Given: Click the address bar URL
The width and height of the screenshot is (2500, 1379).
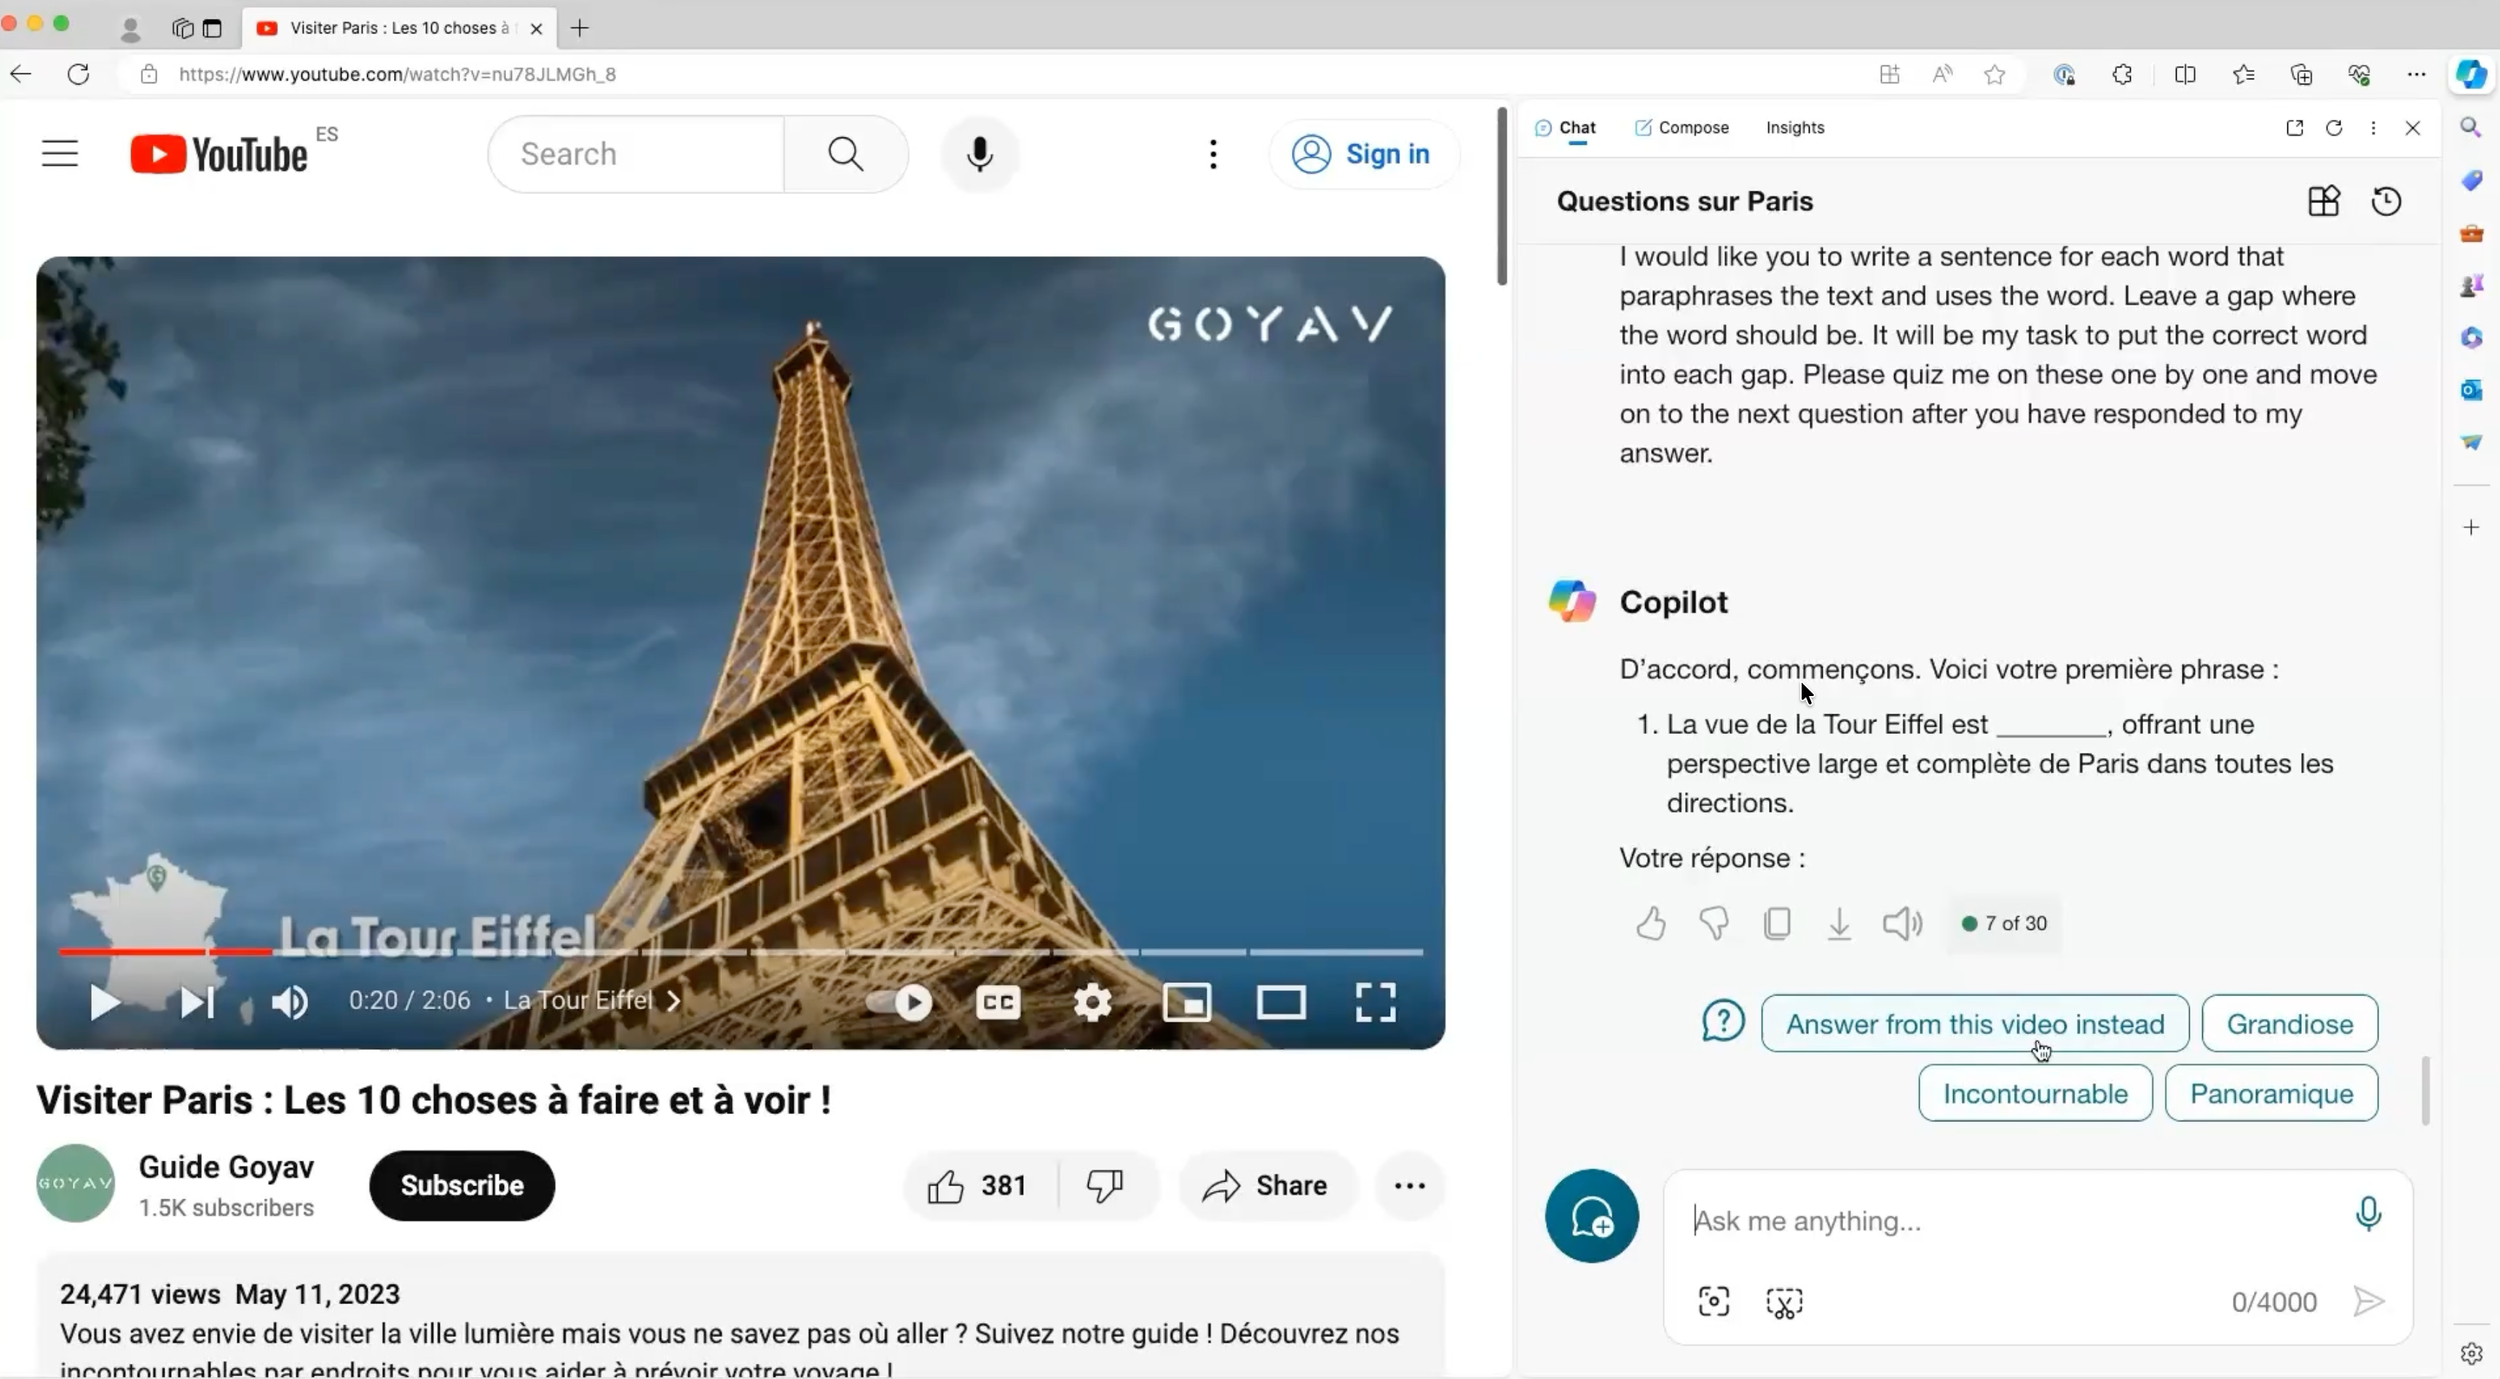Looking at the screenshot, I should point(398,74).
